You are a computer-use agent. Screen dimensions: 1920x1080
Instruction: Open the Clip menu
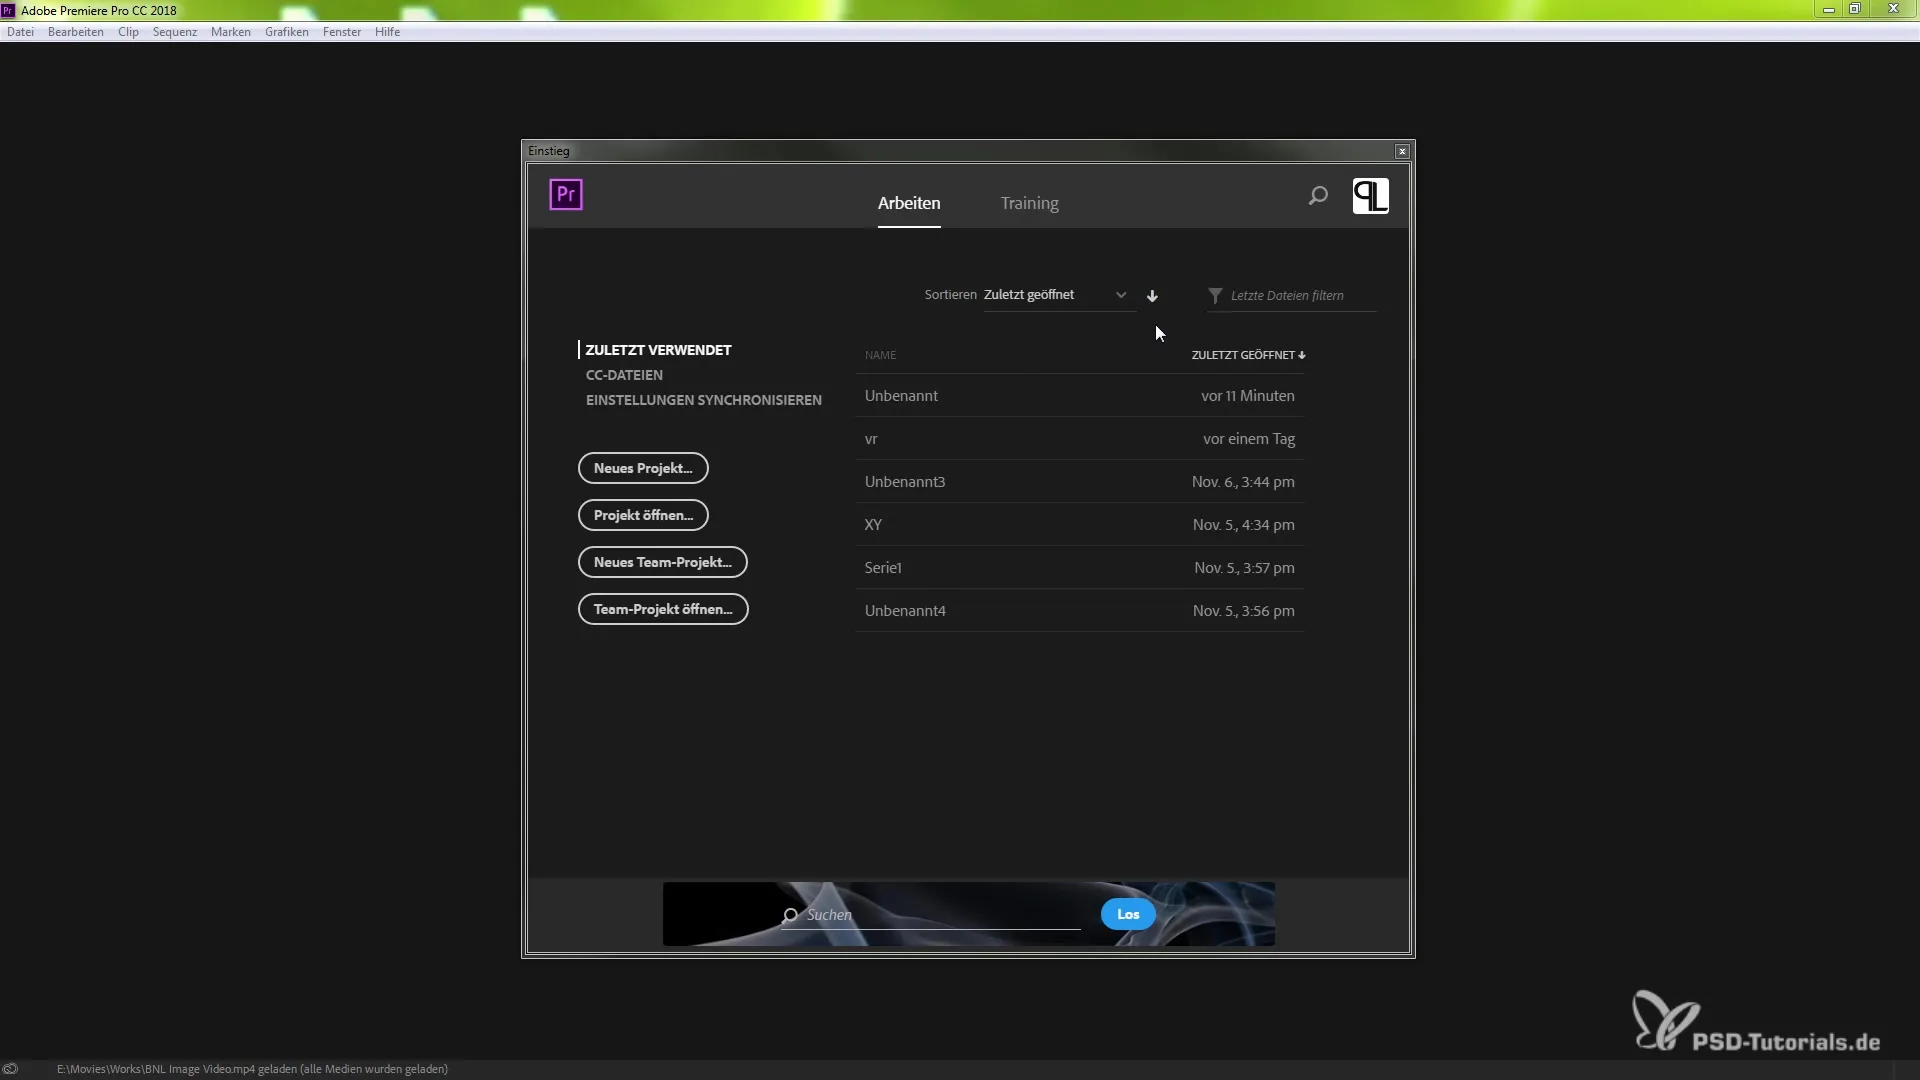[128, 32]
